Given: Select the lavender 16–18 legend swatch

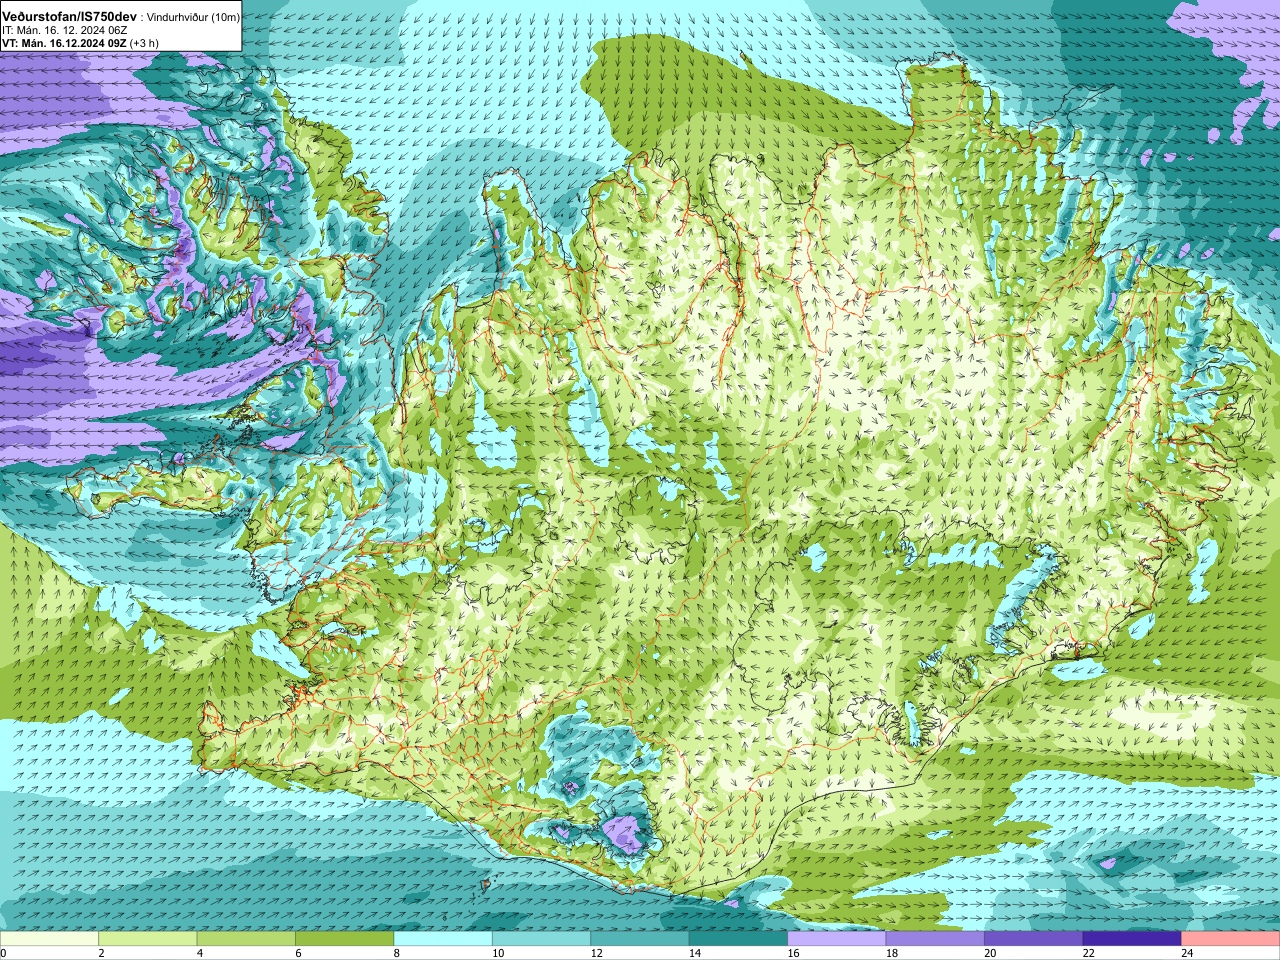Looking at the screenshot, I should pos(837,939).
